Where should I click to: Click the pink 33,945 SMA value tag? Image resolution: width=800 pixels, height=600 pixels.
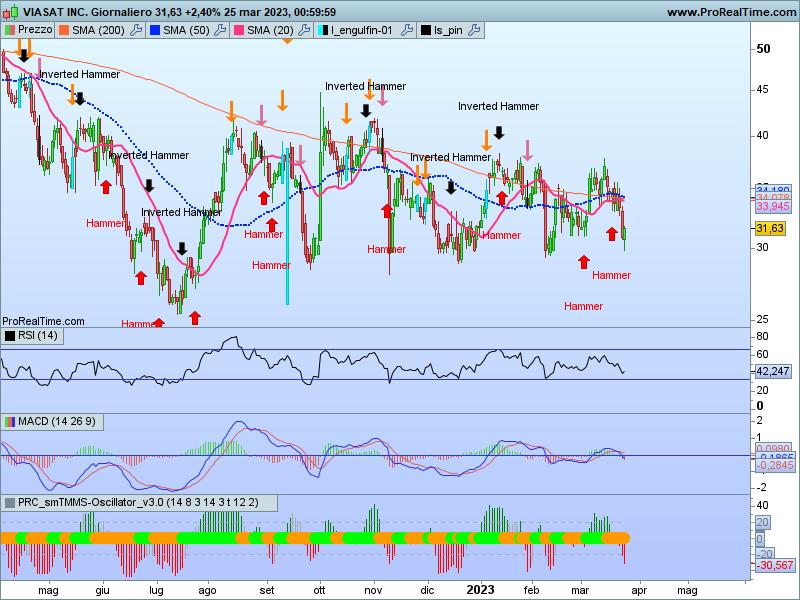coord(773,206)
